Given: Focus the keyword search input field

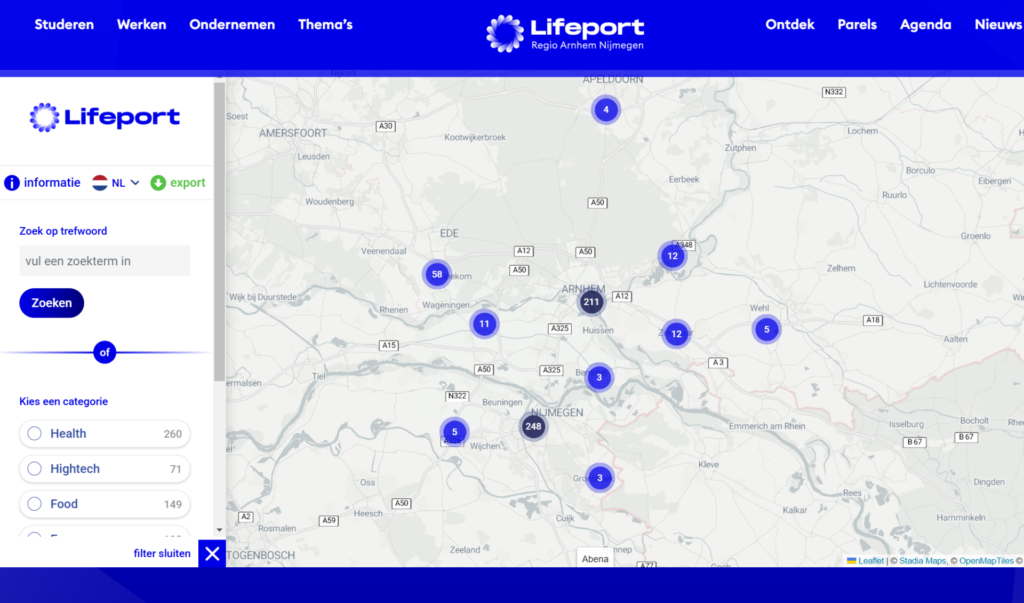Looking at the screenshot, I should pyautogui.click(x=104, y=261).
